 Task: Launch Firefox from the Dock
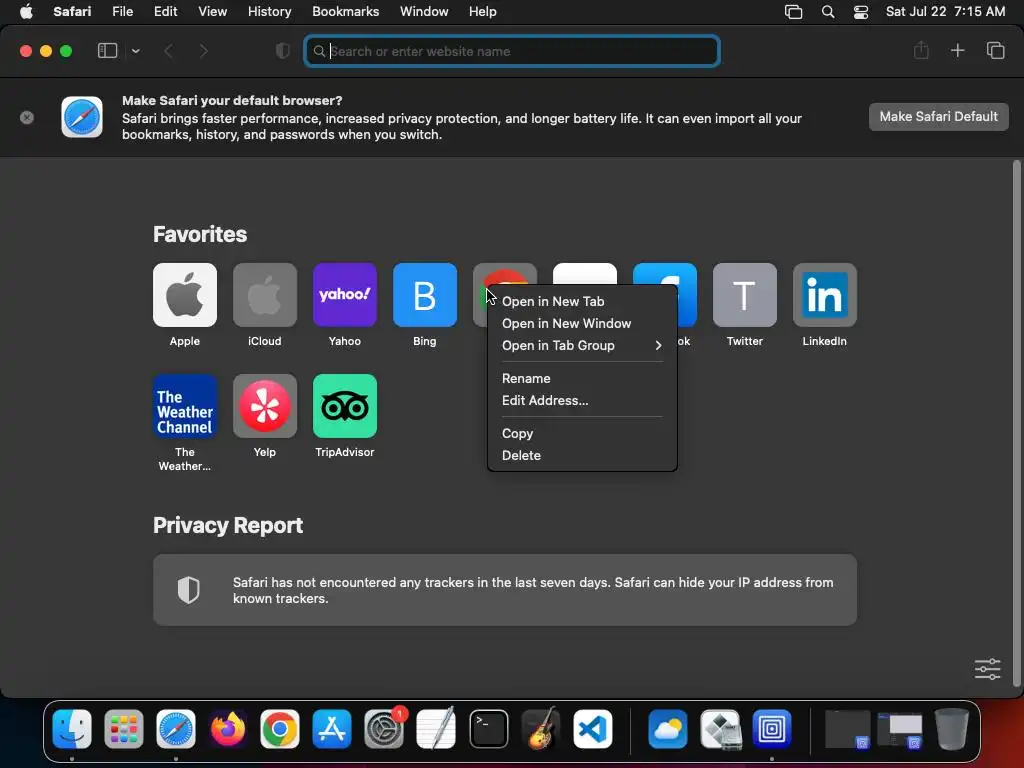[x=227, y=729]
